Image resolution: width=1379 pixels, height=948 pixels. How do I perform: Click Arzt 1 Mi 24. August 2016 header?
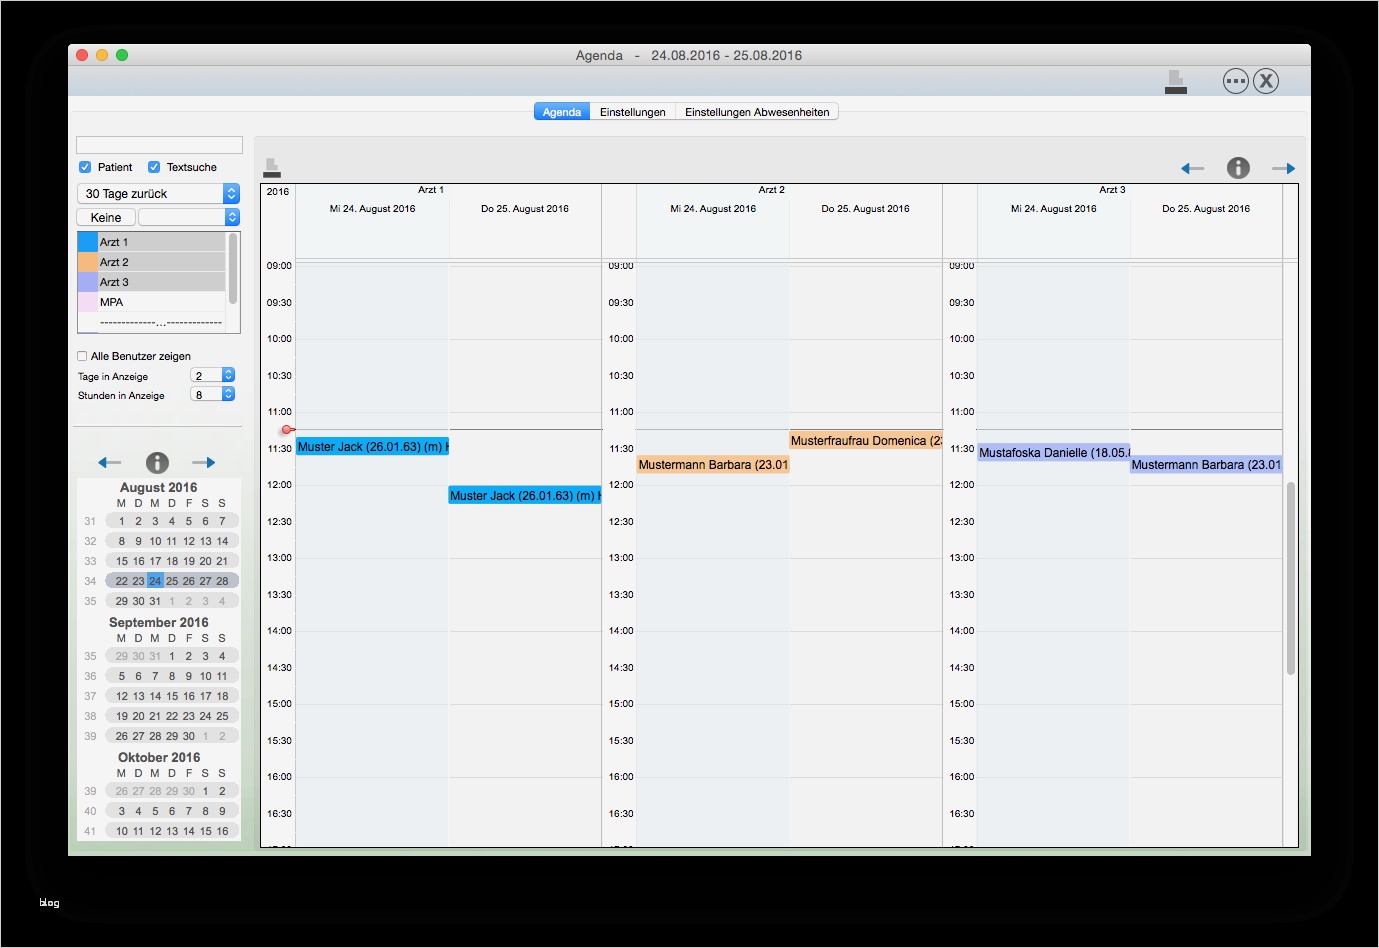tap(372, 209)
